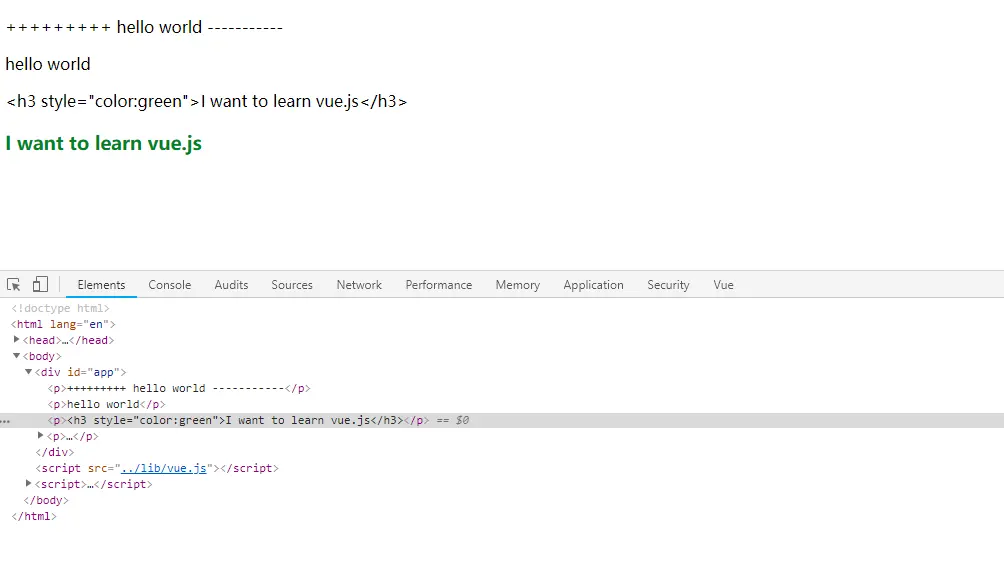Click the plain 'hello world' page paragraph
1004x562 pixels.
(48, 64)
